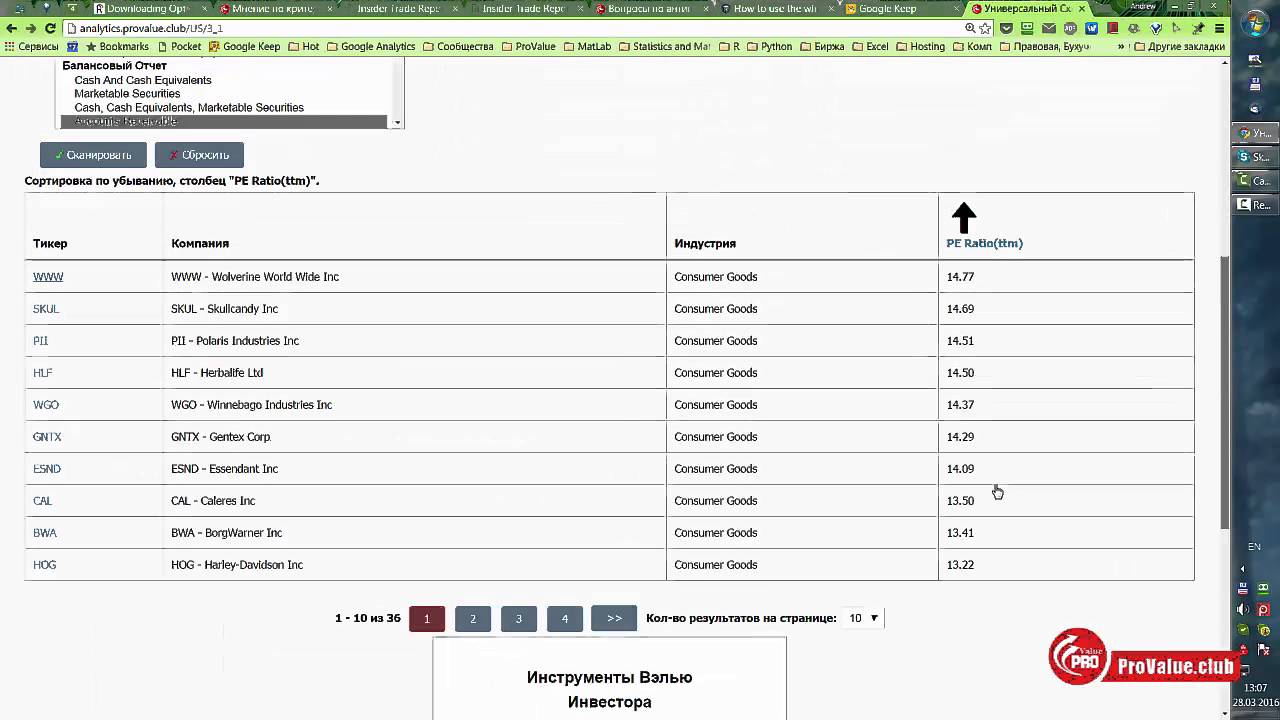Viewport: 1280px width, 720px height.
Task: Go back with the browser back arrow
Action: [x=12, y=28]
